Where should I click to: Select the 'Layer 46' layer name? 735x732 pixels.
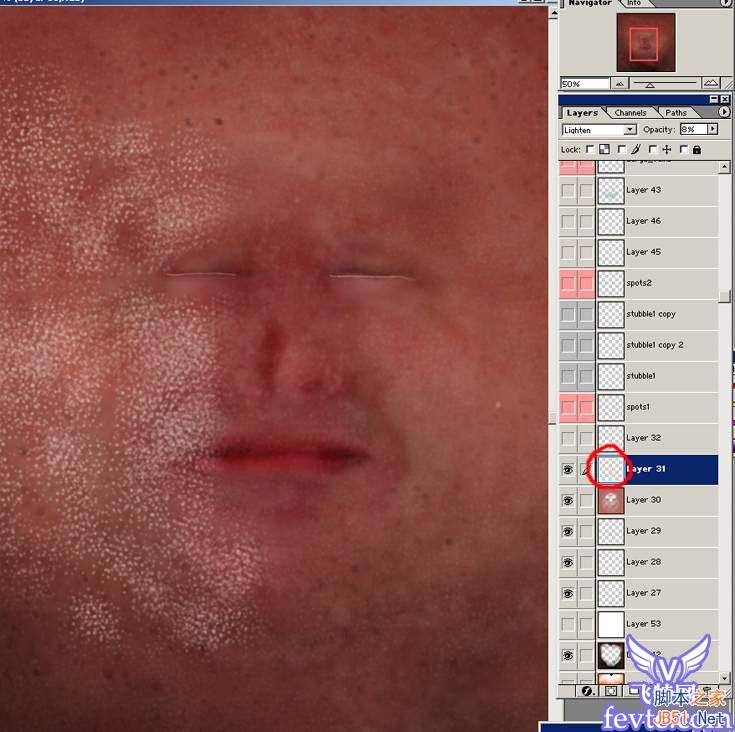pyautogui.click(x=644, y=221)
